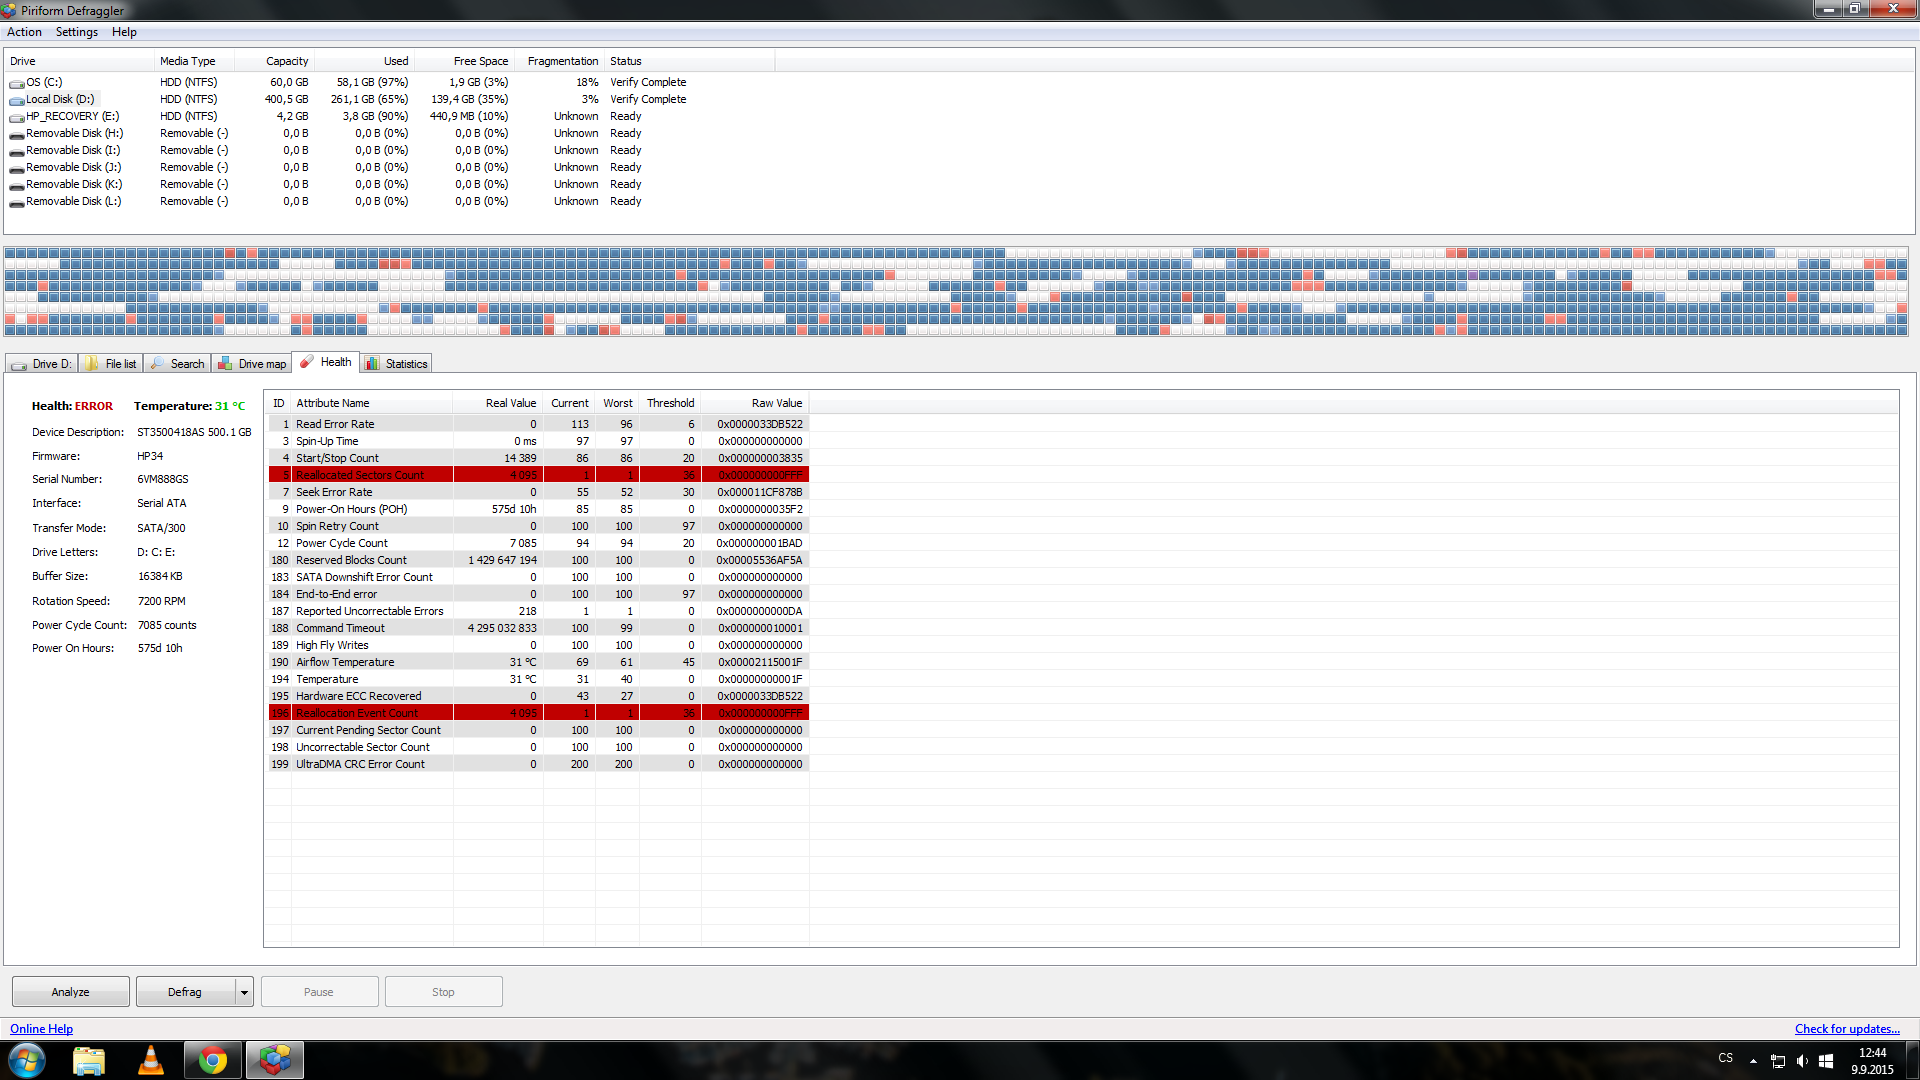Open the Help menu
The width and height of the screenshot is (1920, 1080).
(124, 32)
